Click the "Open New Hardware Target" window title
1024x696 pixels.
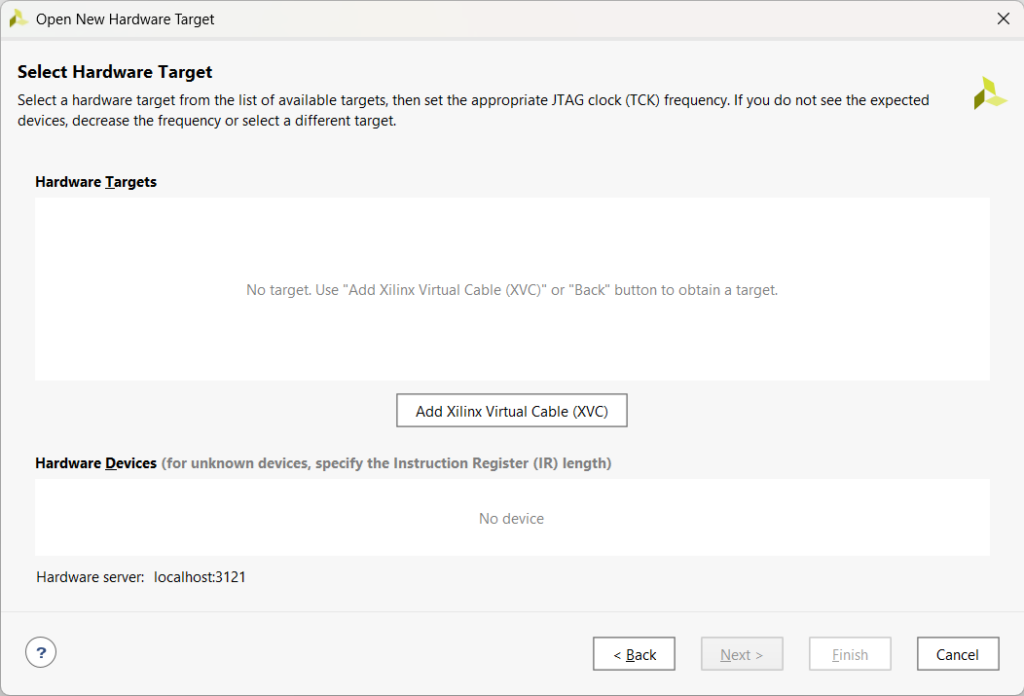[x=125, y=19]
